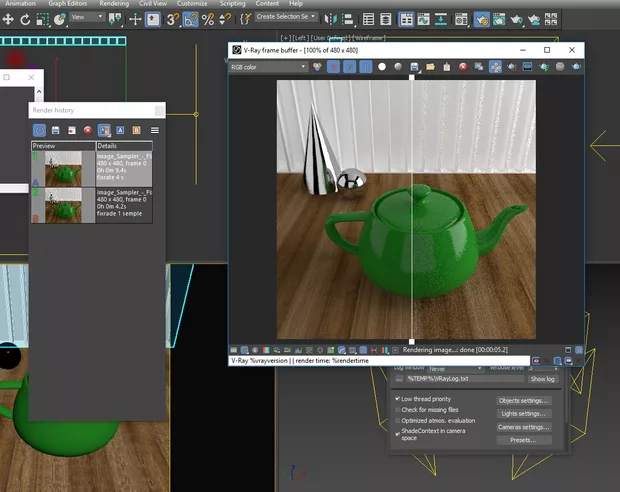Uncheck Low thread priority
620x492 pixels.
click(398, 399)
